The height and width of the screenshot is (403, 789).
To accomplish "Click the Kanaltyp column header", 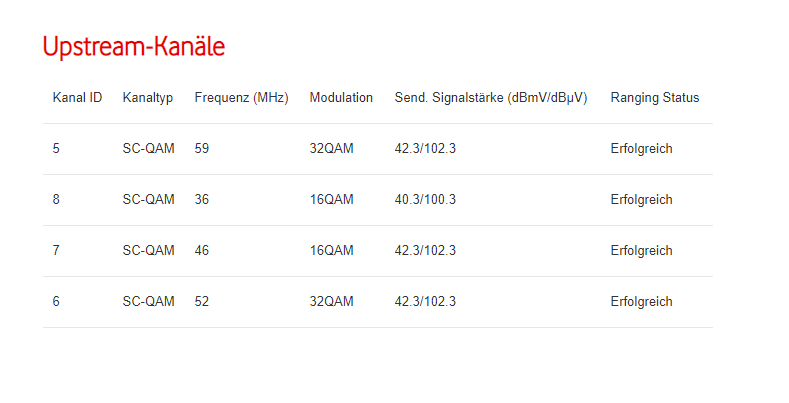I will coord(148,98).
